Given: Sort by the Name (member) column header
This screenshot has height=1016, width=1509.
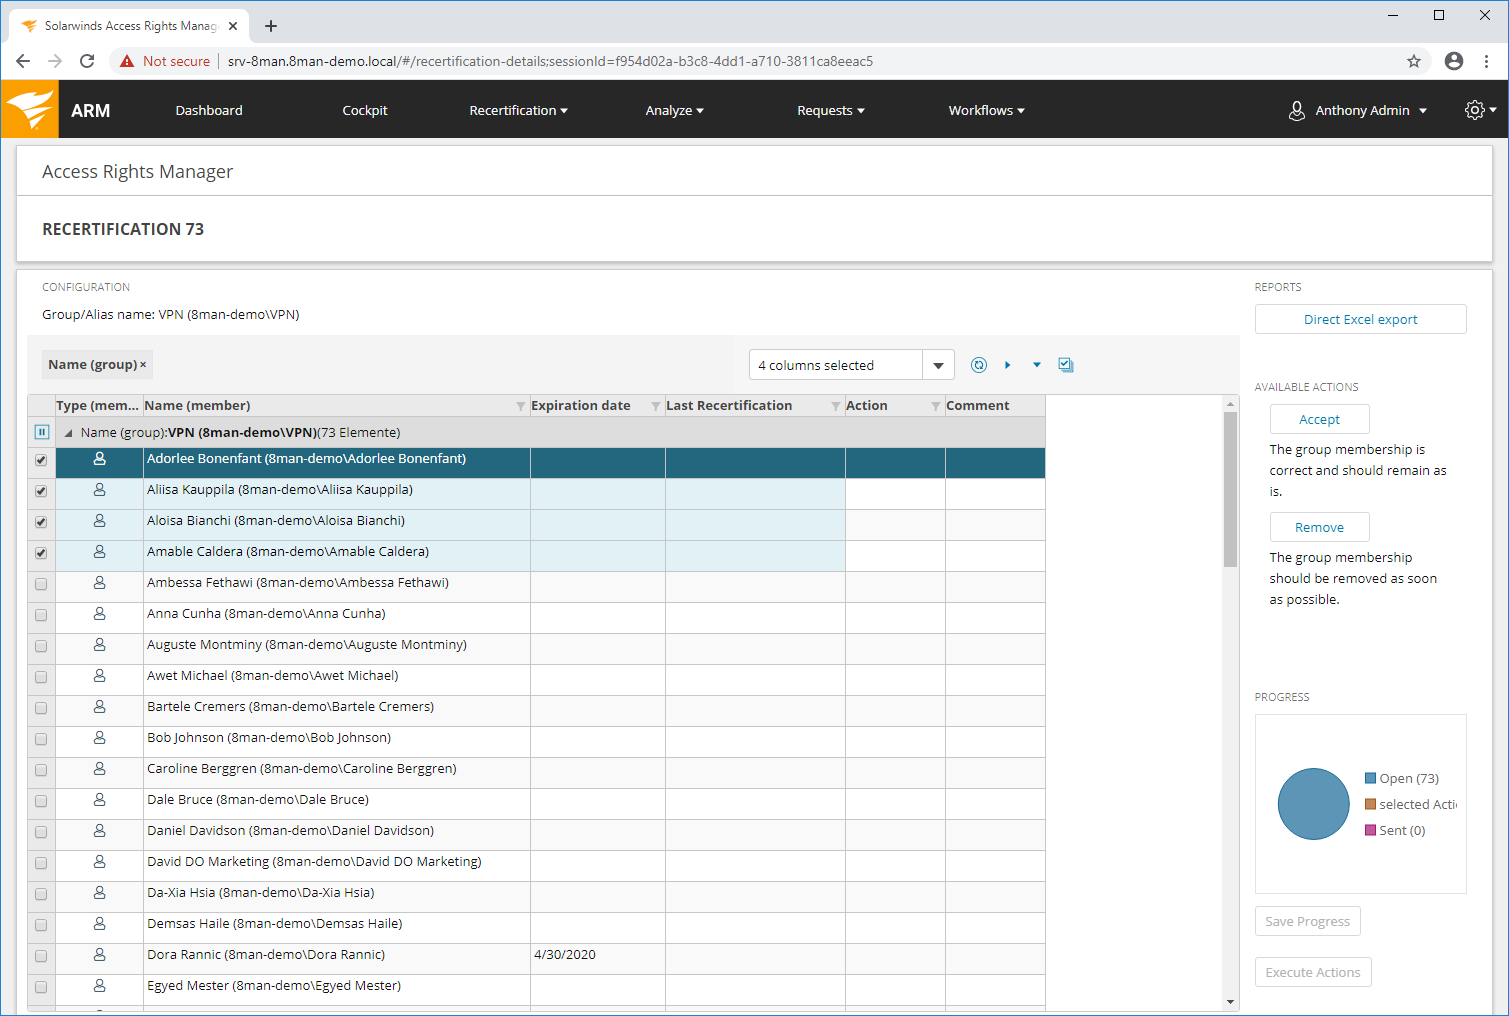Looking at the screenshot, I should tap(197, 405).
